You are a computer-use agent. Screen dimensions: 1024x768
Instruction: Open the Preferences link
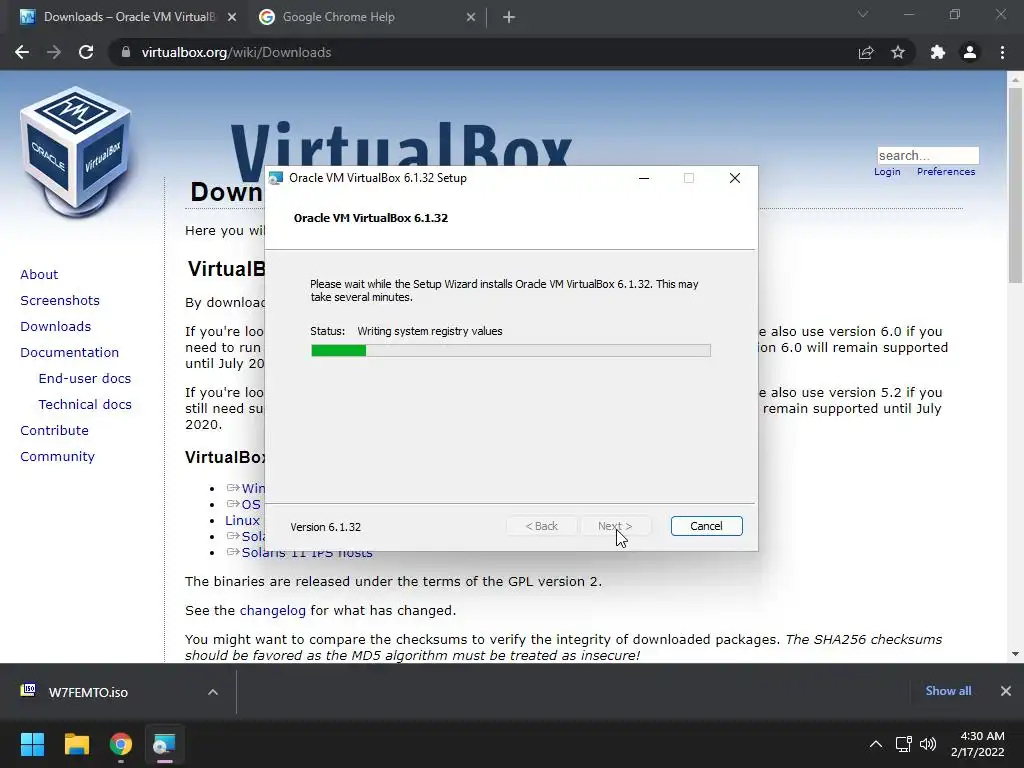tap(946, 172)
